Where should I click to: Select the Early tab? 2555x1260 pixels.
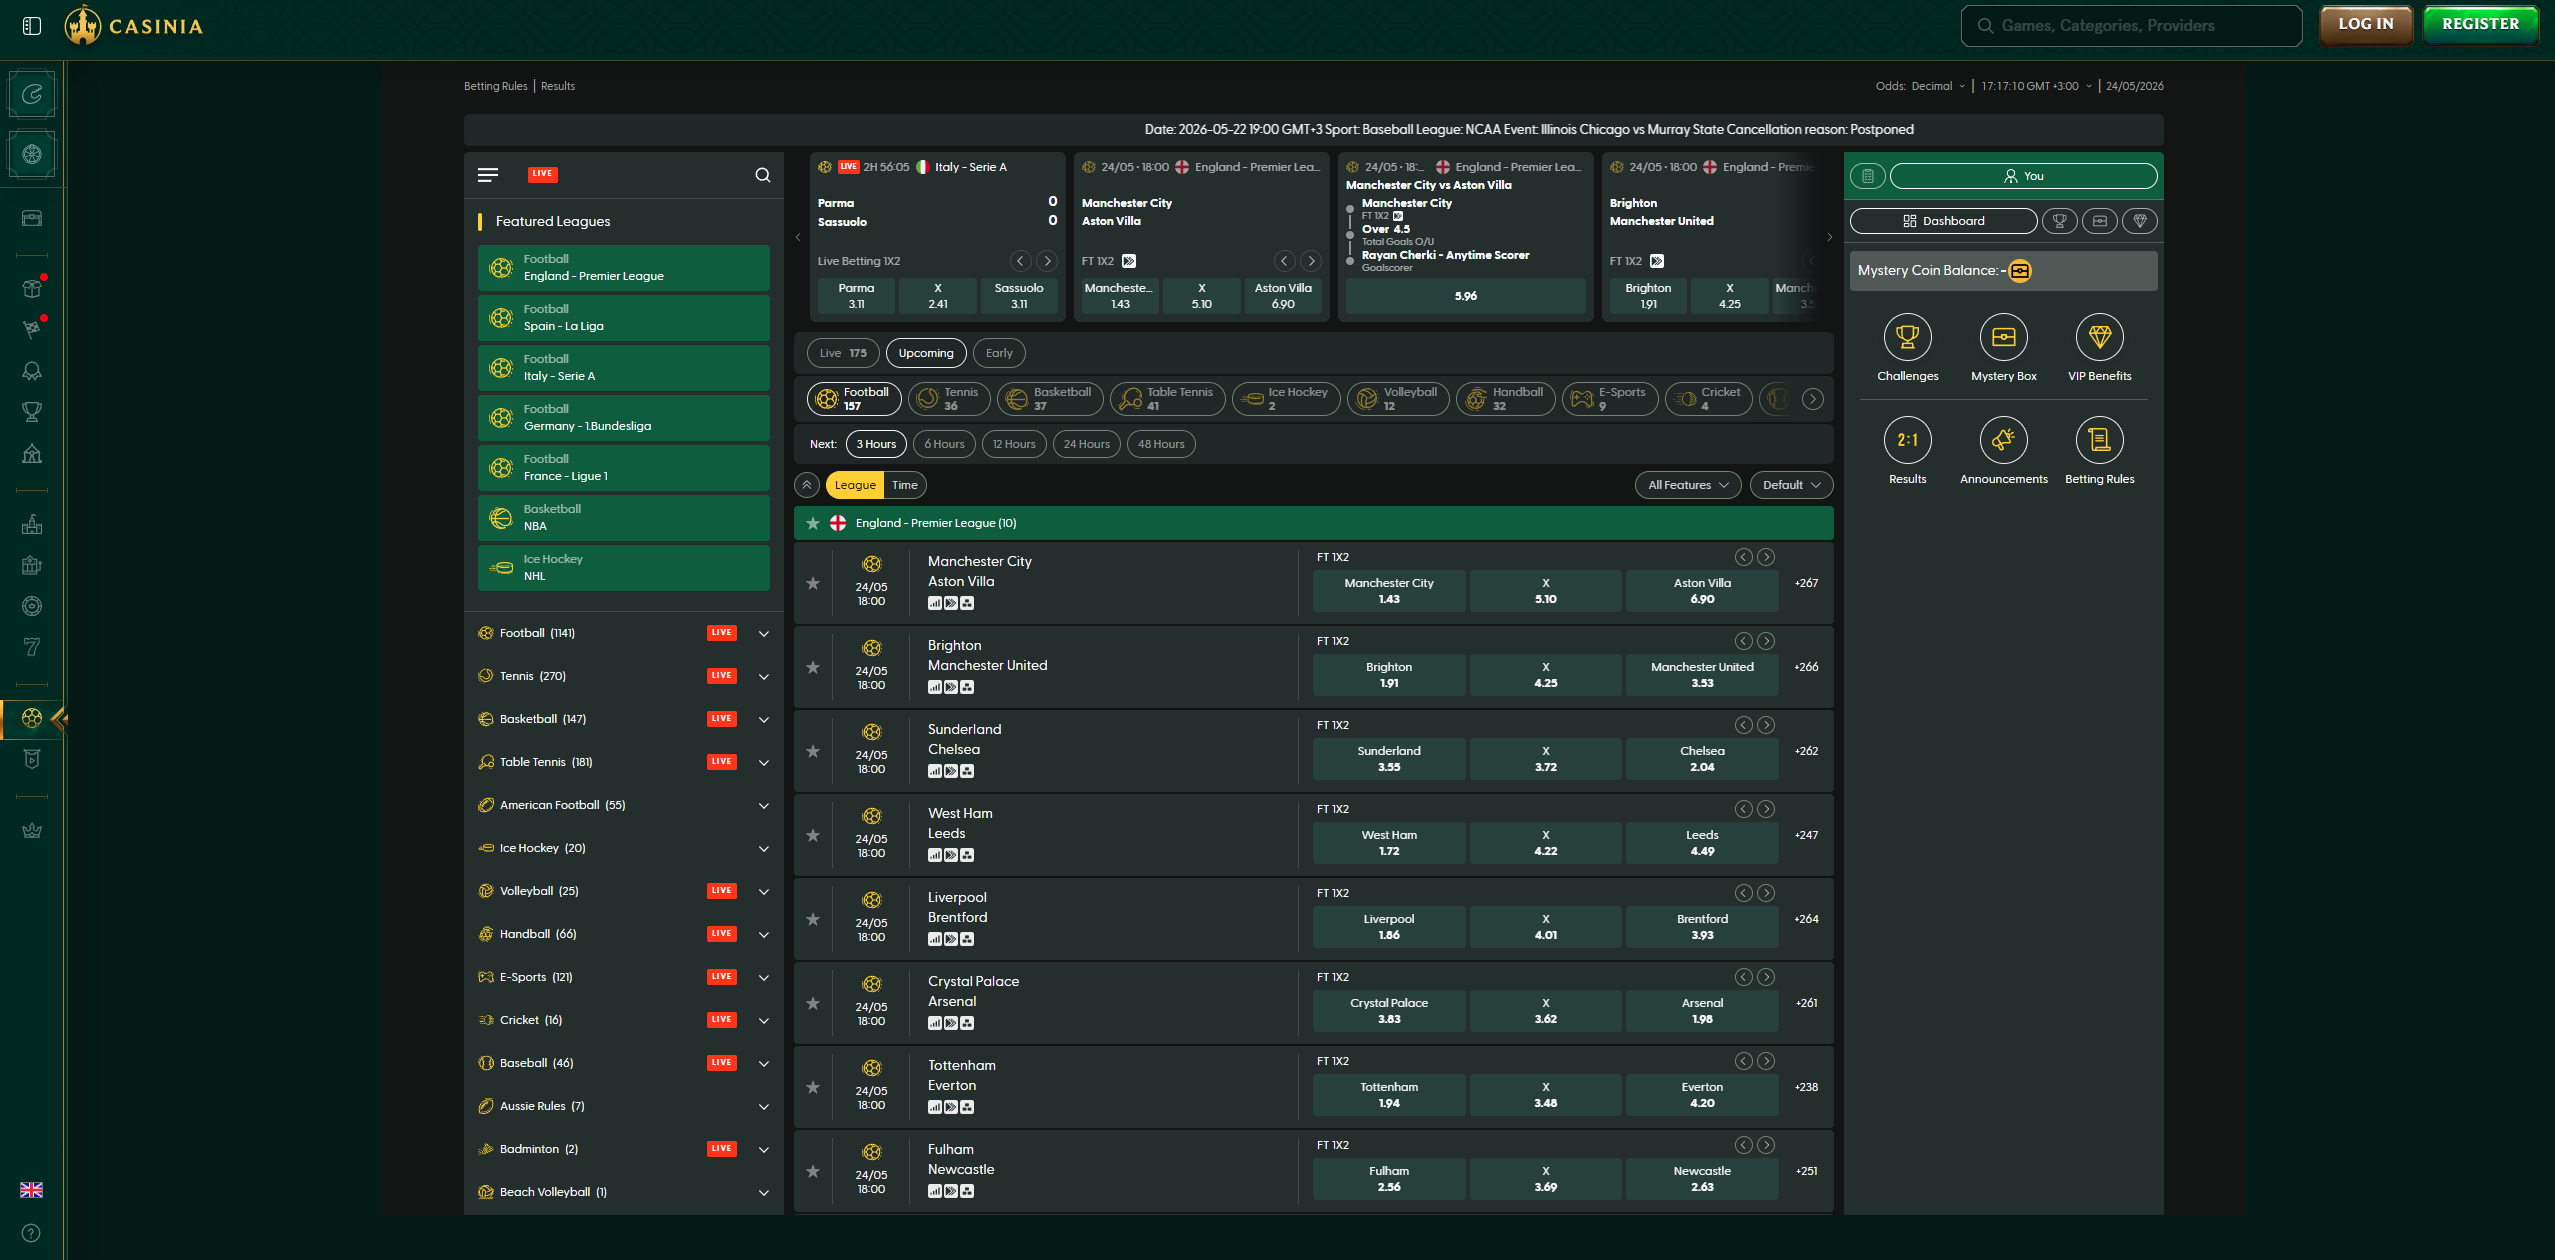tap(999, 353)
